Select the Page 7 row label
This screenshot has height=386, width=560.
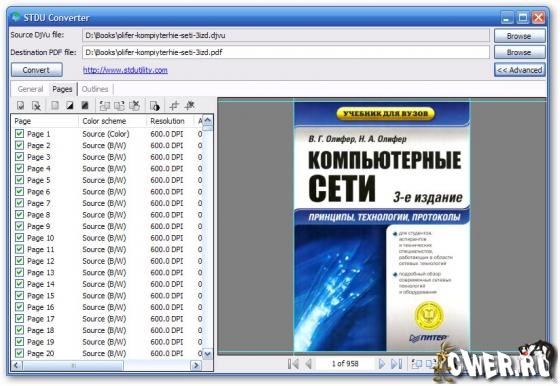(x=39, y=203)
